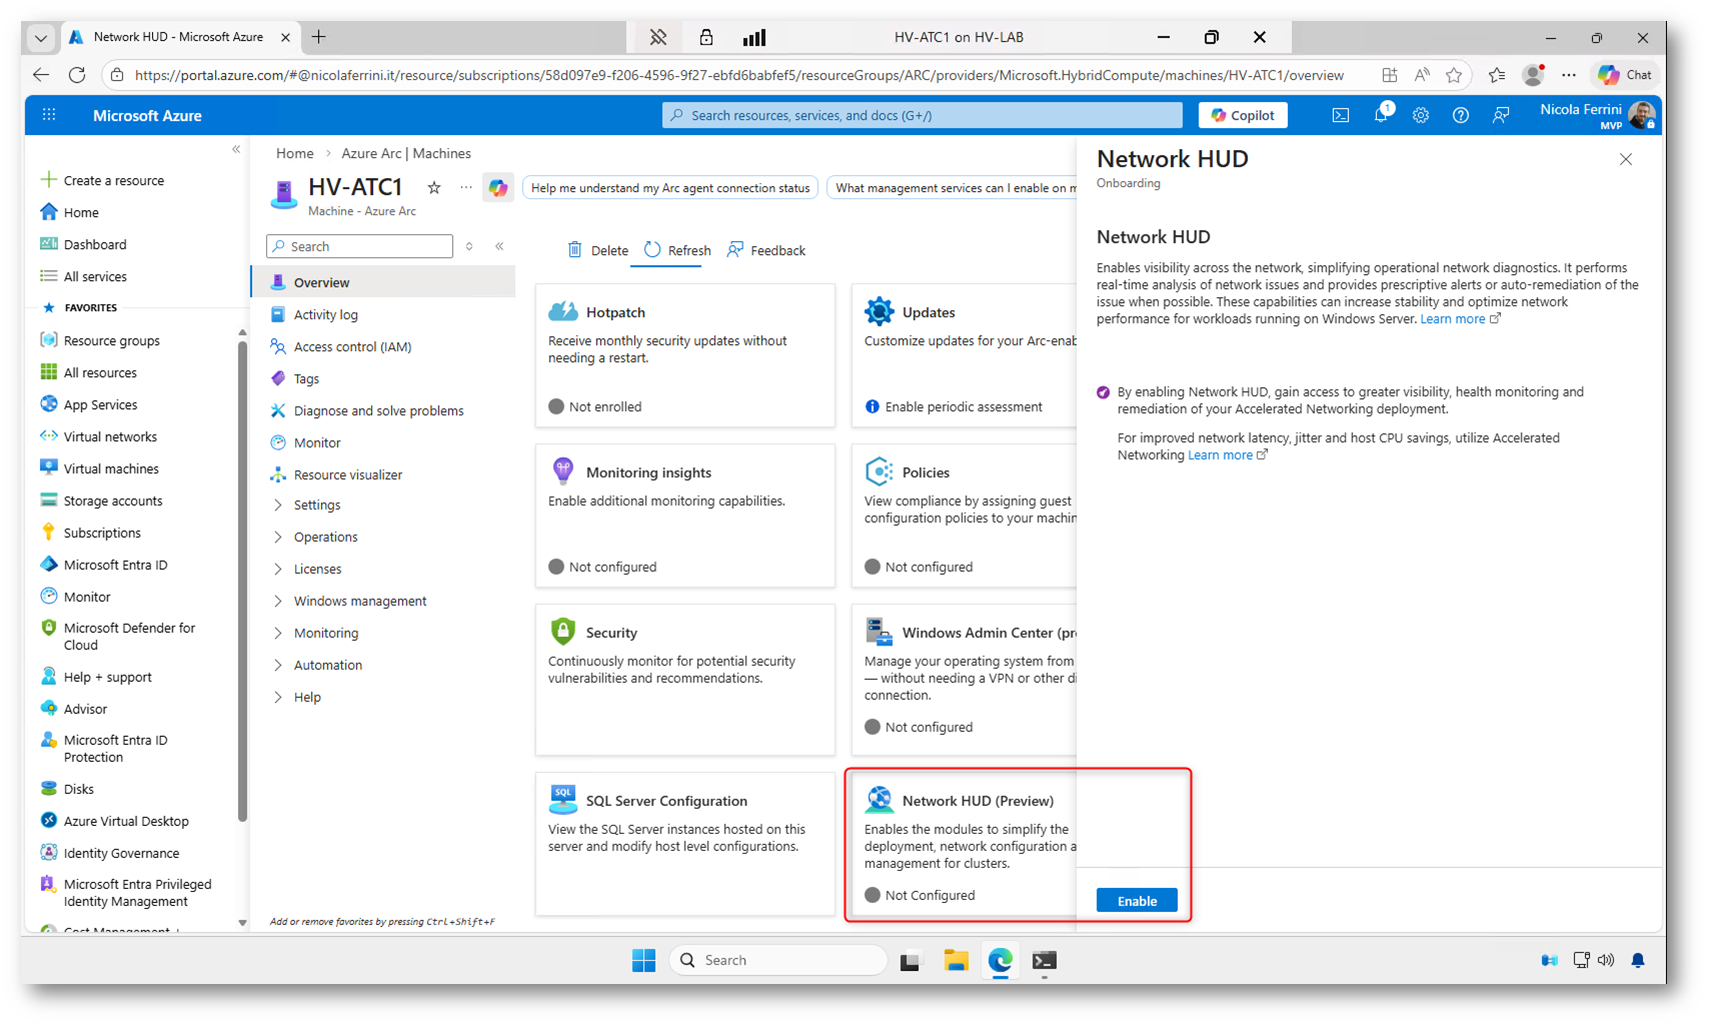Image resolution: width=1709 pixels, height=1026 pixels.
Task: Click the Windows taskbar Search box
Action: pyautogui.click(x=778, y=960)
